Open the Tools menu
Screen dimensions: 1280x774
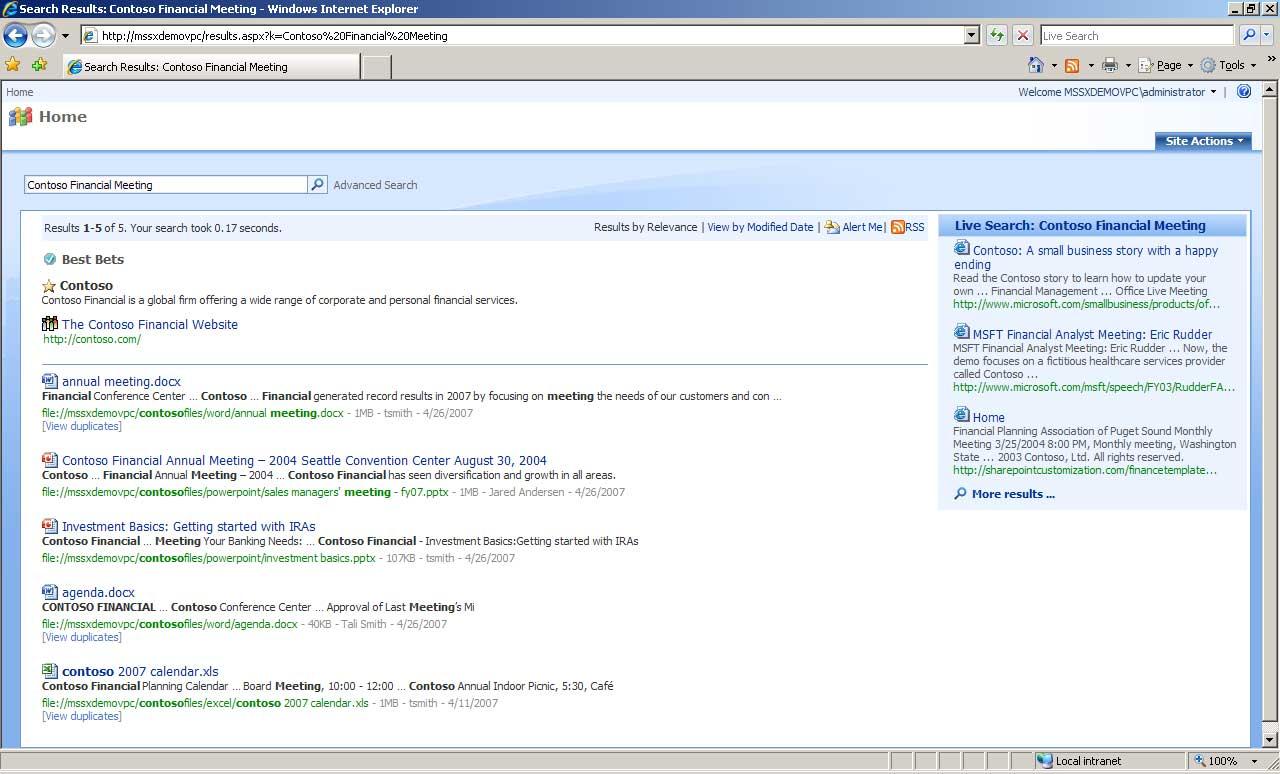pyautogui.click(x=1231, y=65)
